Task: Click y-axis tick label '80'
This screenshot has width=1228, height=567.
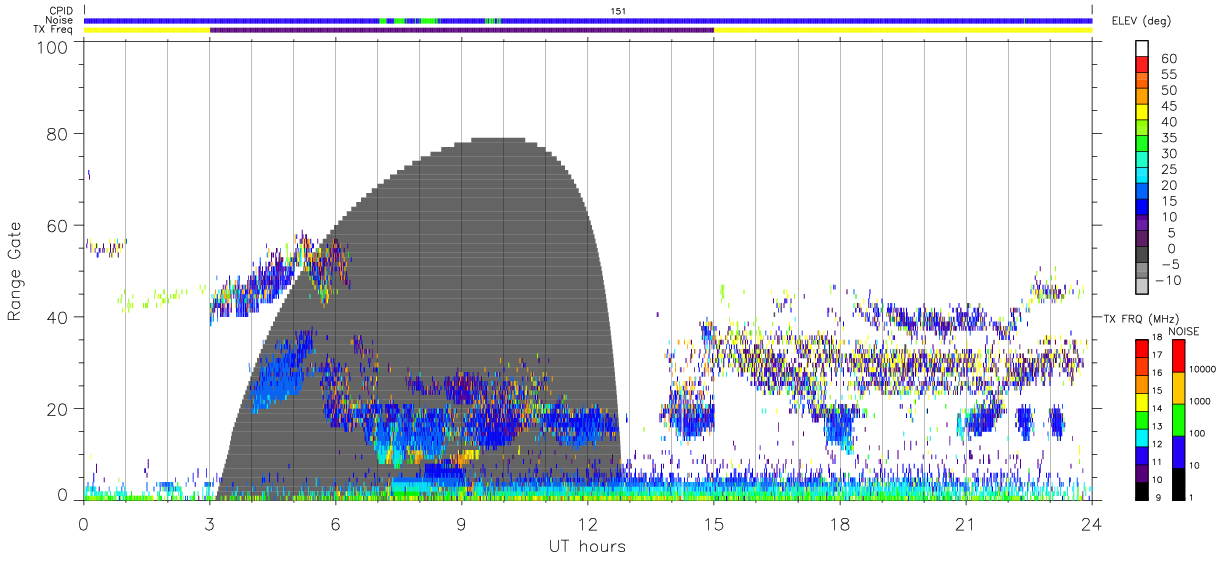Action: pos(56,133)
